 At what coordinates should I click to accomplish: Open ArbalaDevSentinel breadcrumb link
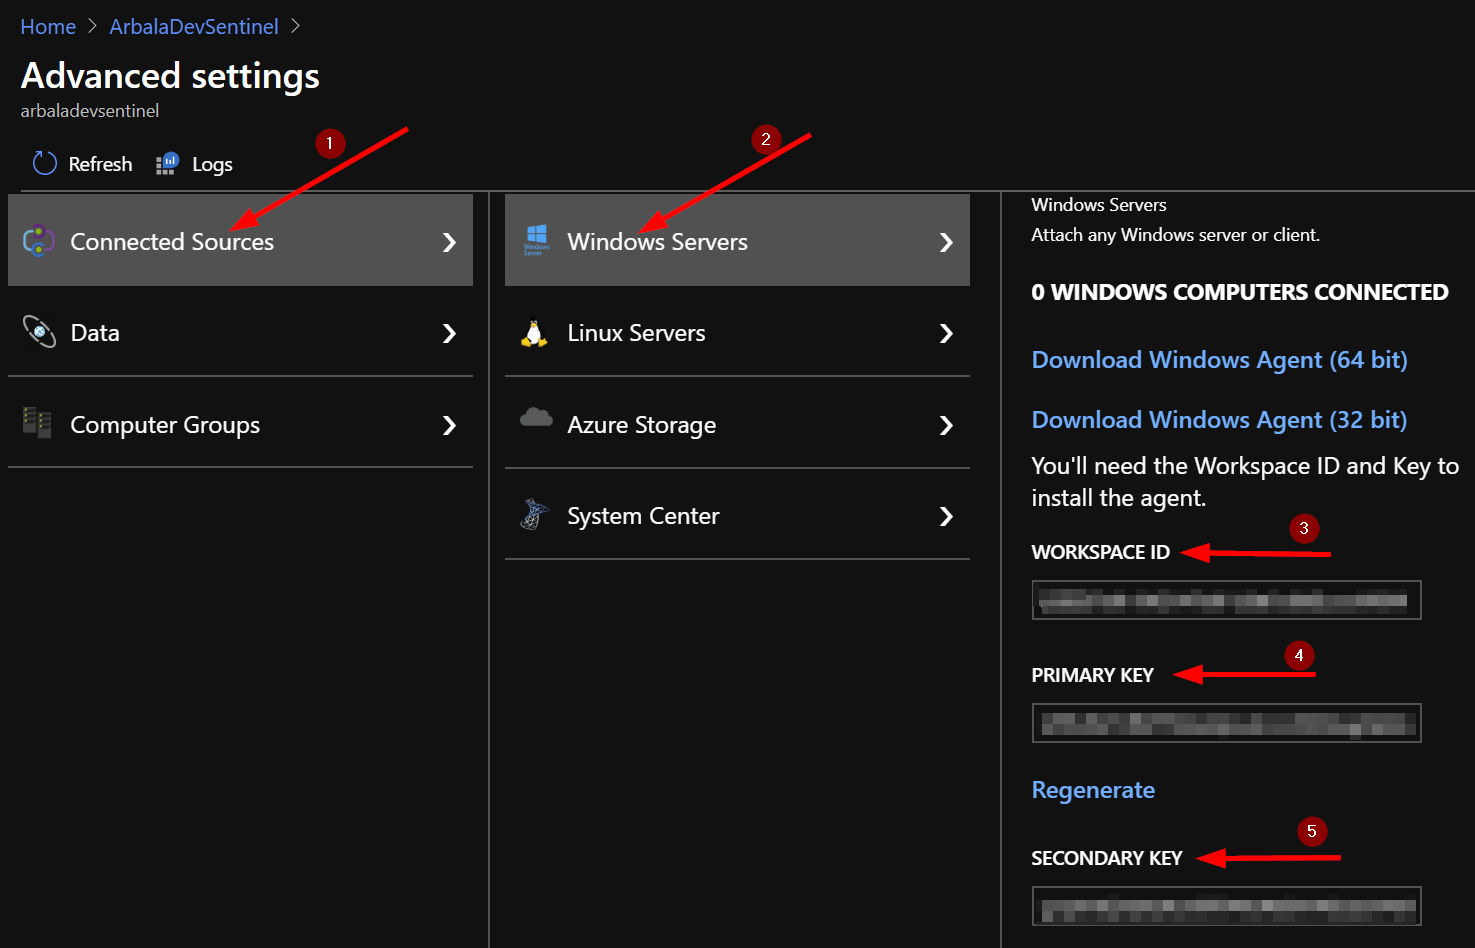pyautogui.click(x=194, y=27)
